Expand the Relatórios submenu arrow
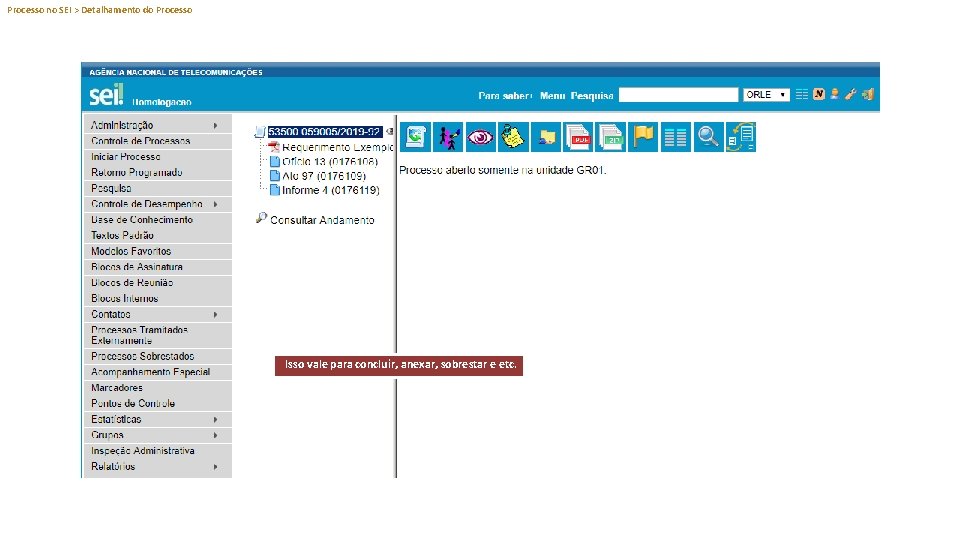Screen dimensions: 960x540 pos(216,467)
